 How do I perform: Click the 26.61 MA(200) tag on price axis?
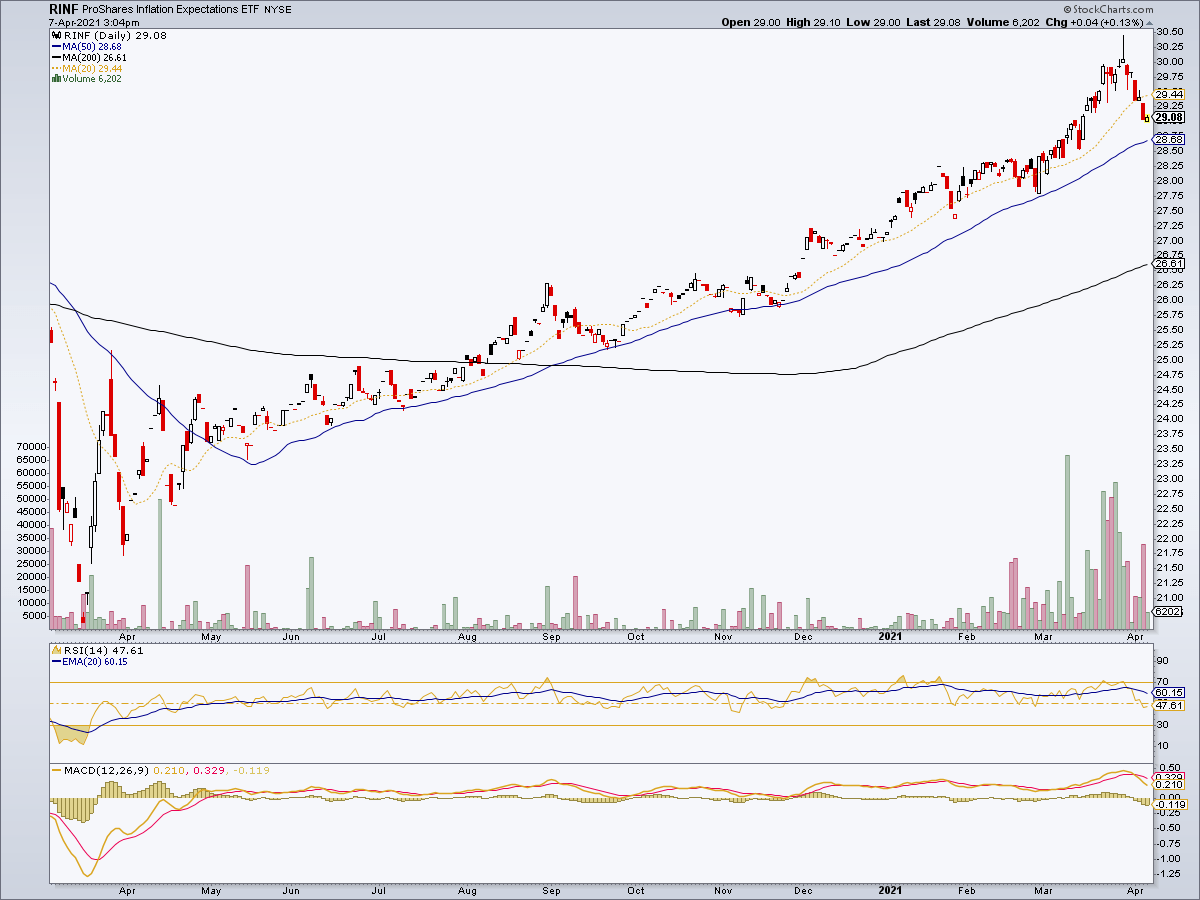[x=1170, y=263]
